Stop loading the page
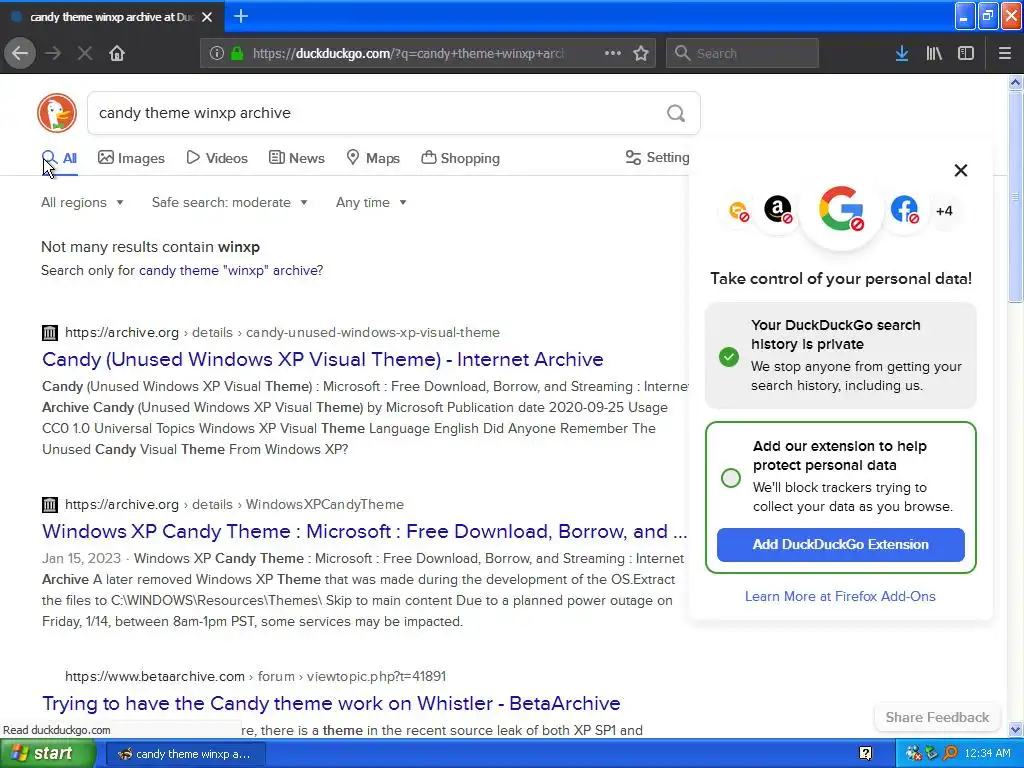The width and height of the screenshot is (1024, 768). [x=85, y=54]
